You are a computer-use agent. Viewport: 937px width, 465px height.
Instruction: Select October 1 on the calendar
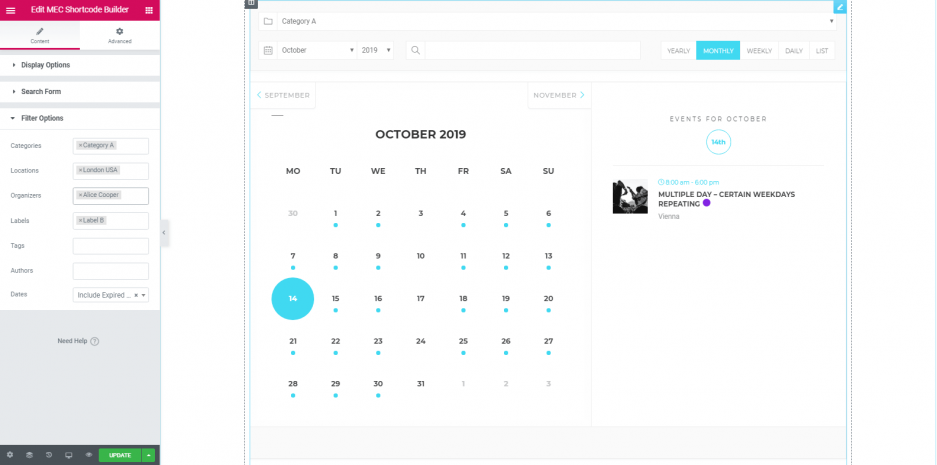335,213
